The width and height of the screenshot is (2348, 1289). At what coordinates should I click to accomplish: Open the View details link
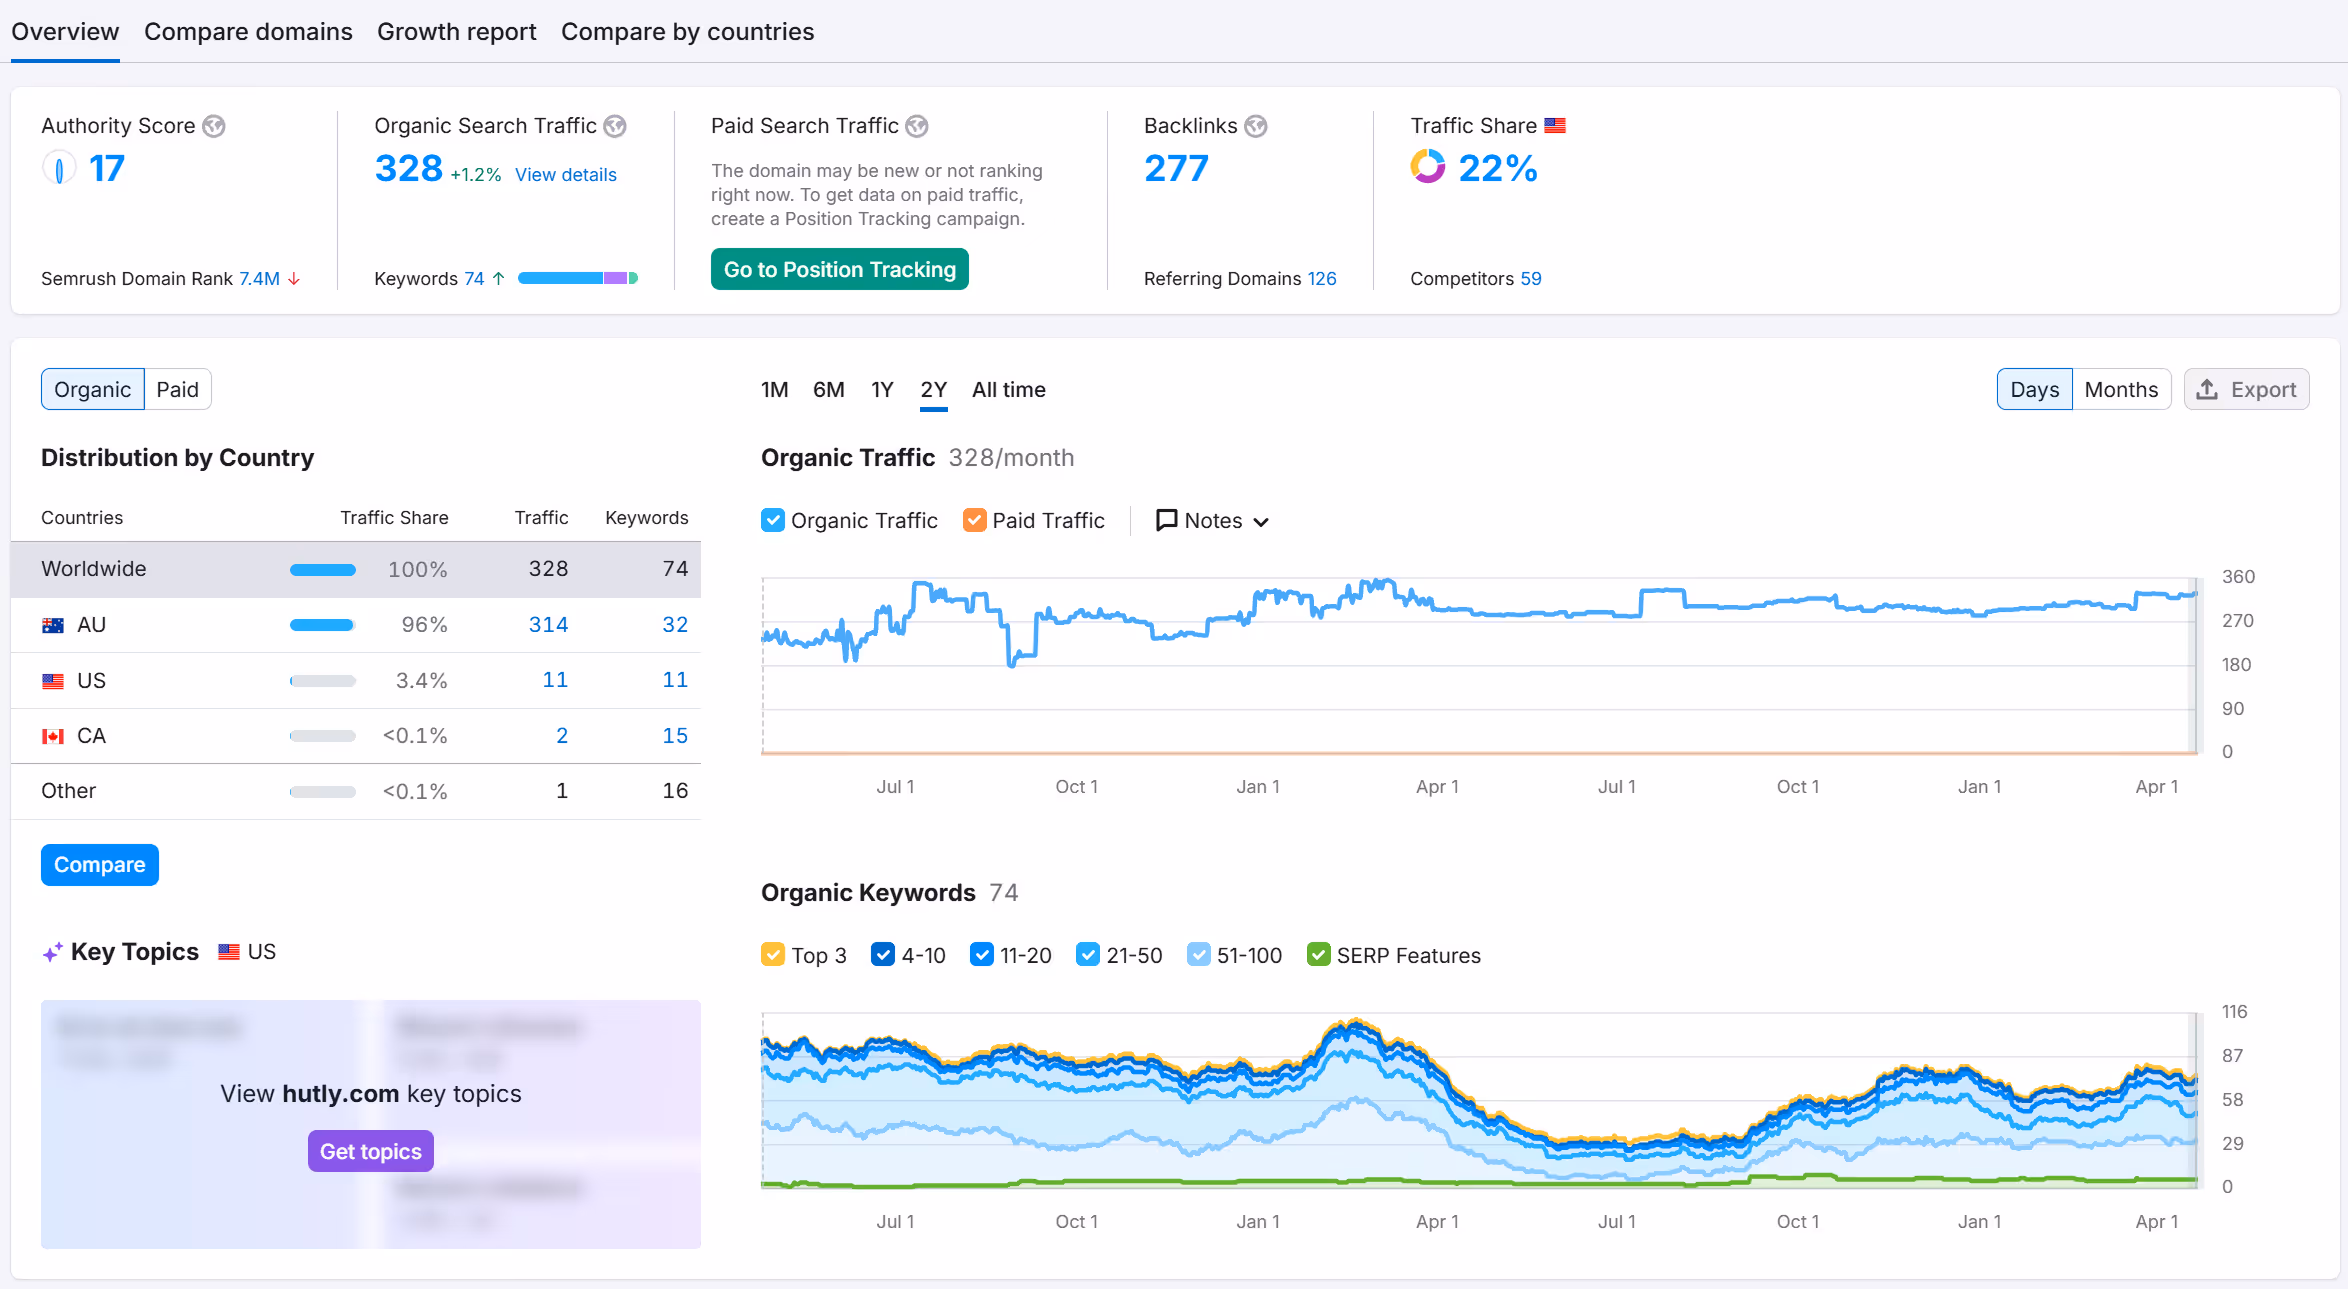pos(565,175)
